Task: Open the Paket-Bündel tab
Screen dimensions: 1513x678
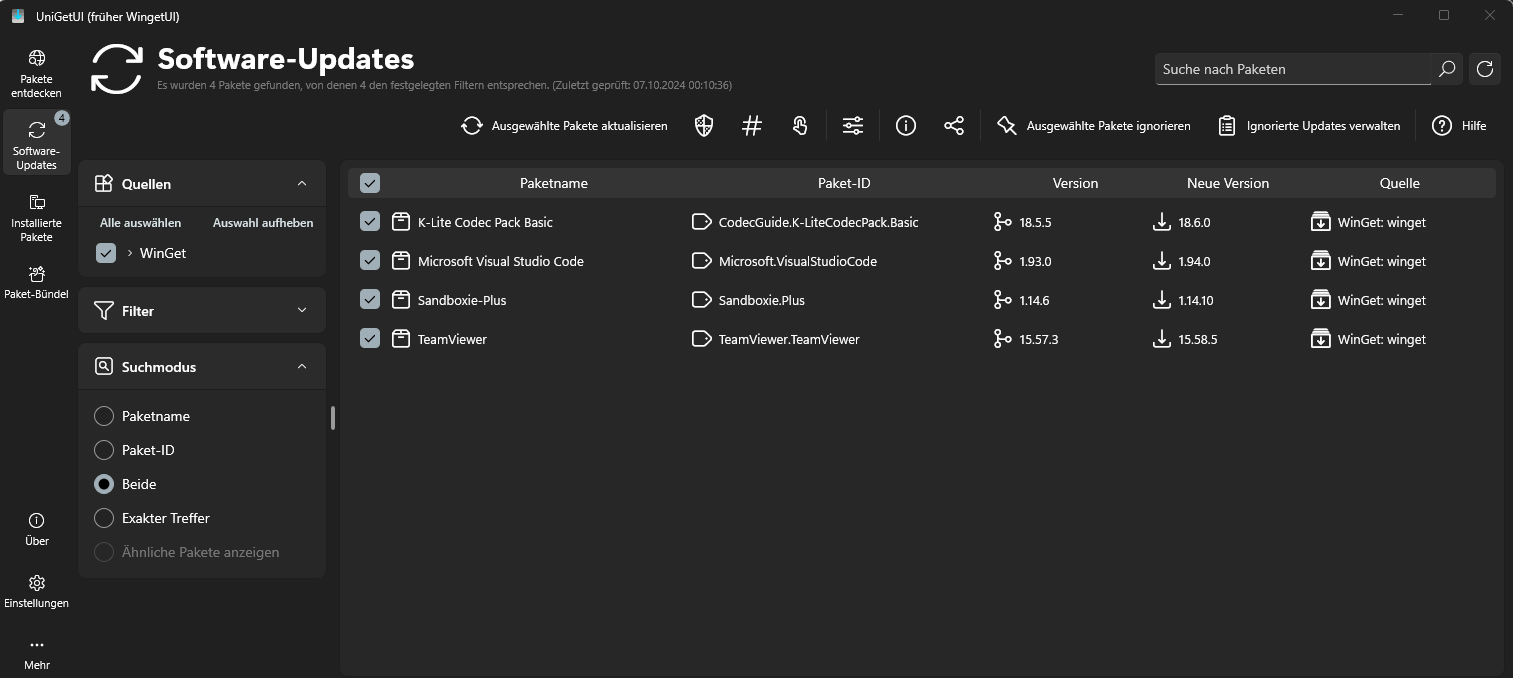Action: (37, 283)
